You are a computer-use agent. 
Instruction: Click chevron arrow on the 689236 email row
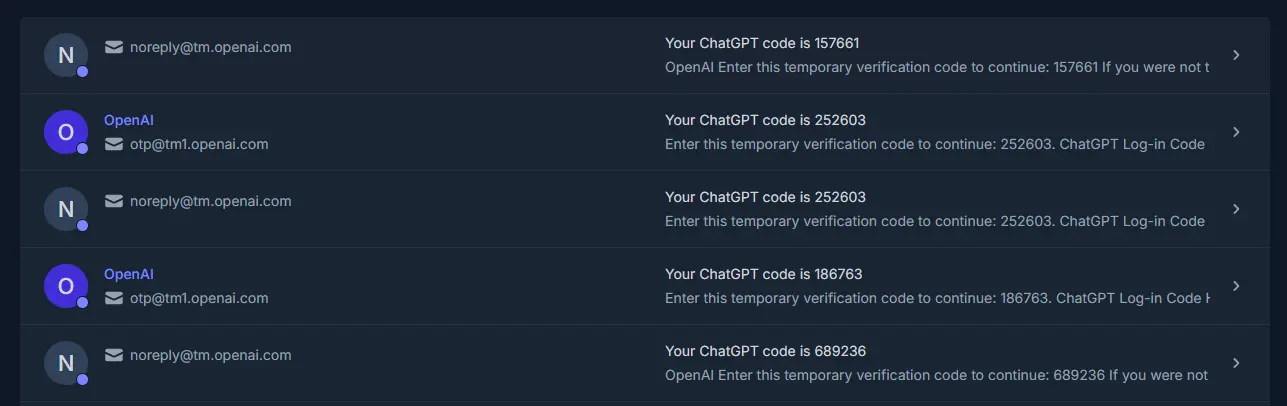1236,363
